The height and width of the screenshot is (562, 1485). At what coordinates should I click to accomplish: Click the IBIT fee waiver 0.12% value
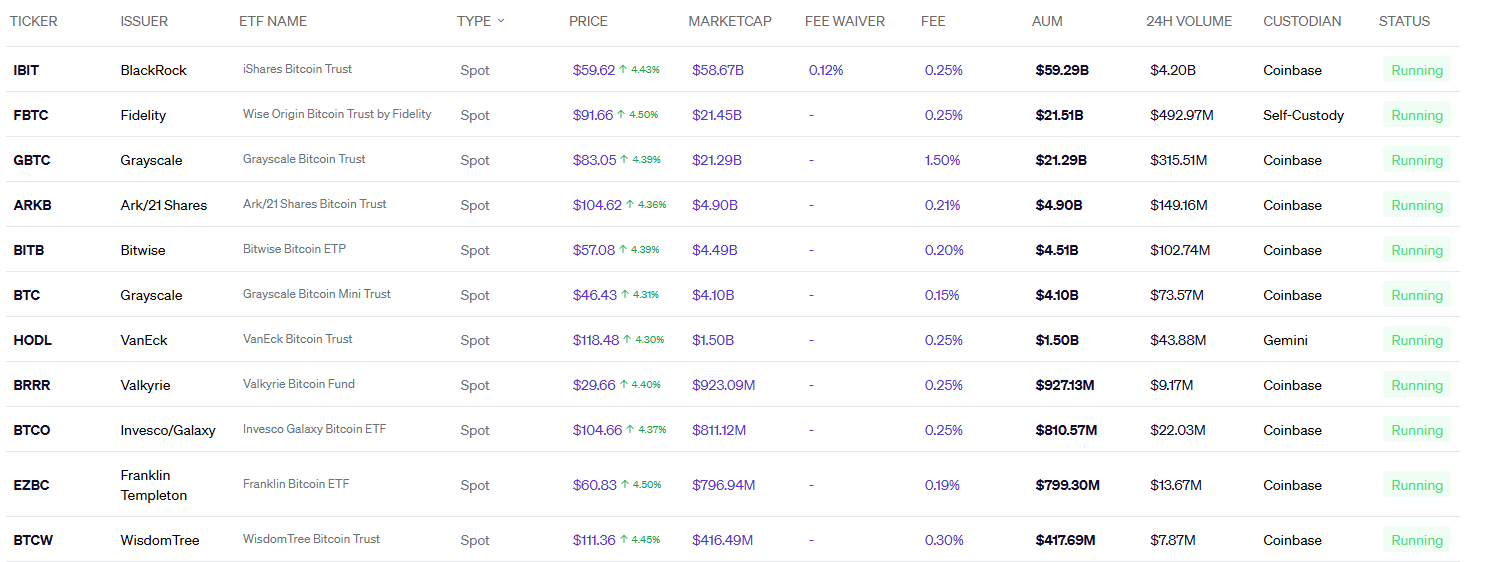tap(826, 70)
